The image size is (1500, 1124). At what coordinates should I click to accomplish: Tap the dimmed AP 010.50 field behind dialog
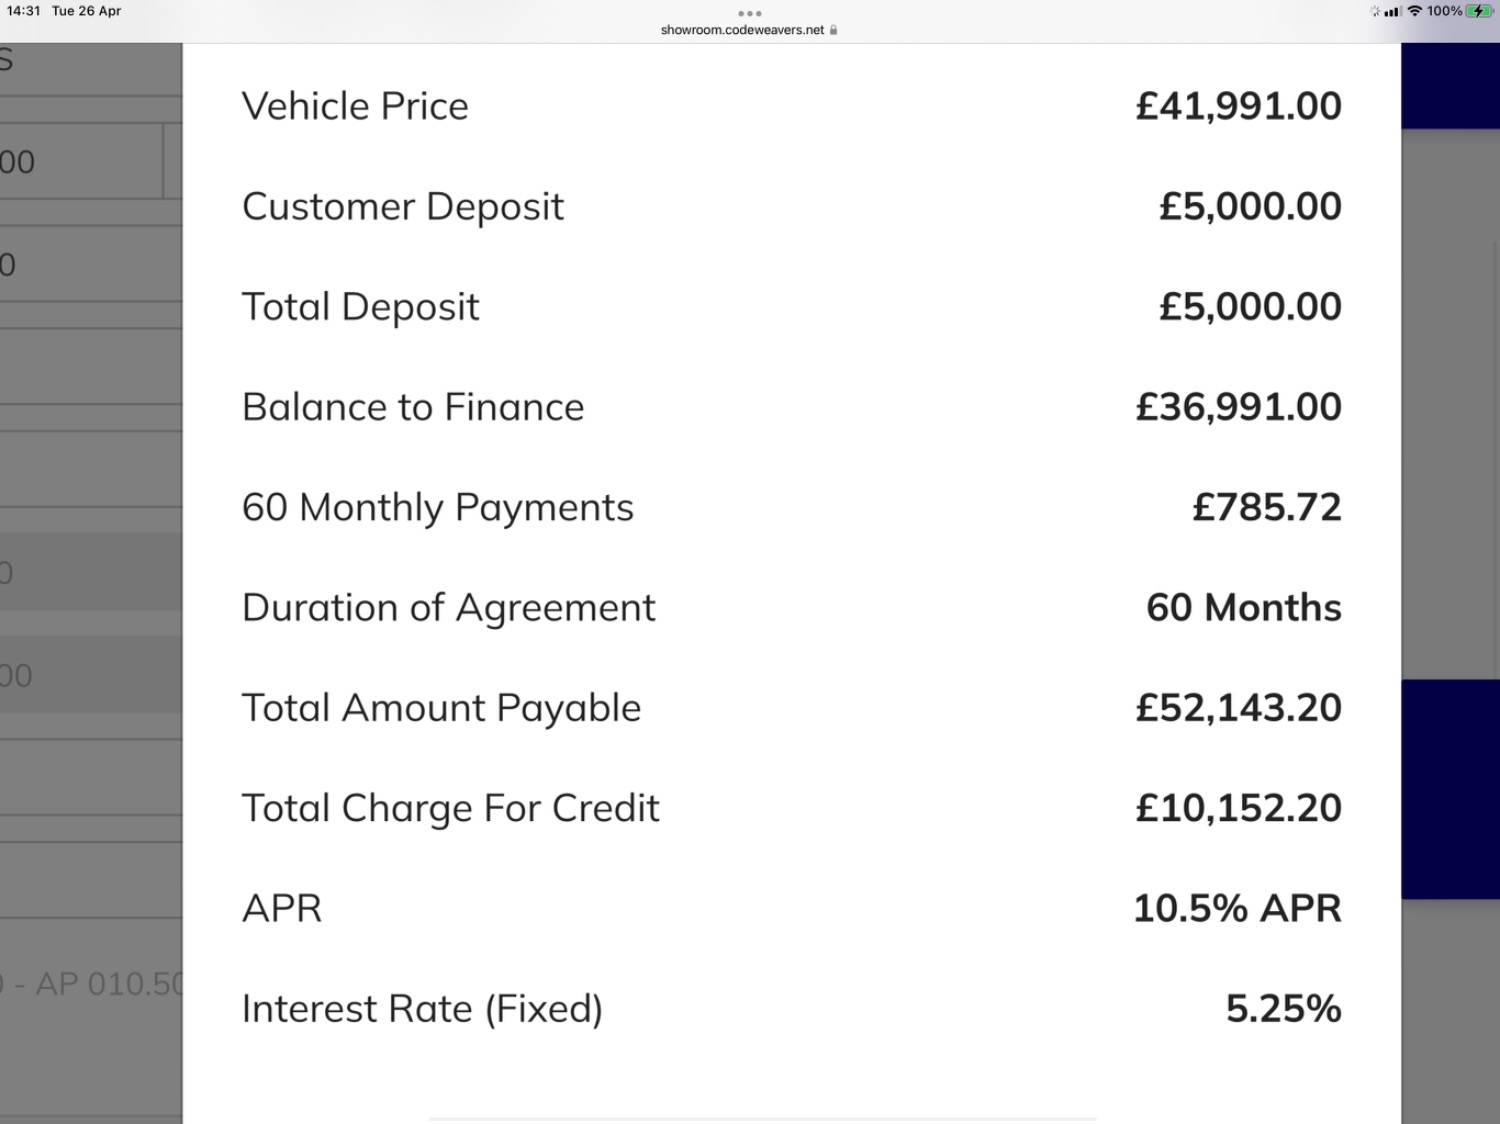pos(92,984)
